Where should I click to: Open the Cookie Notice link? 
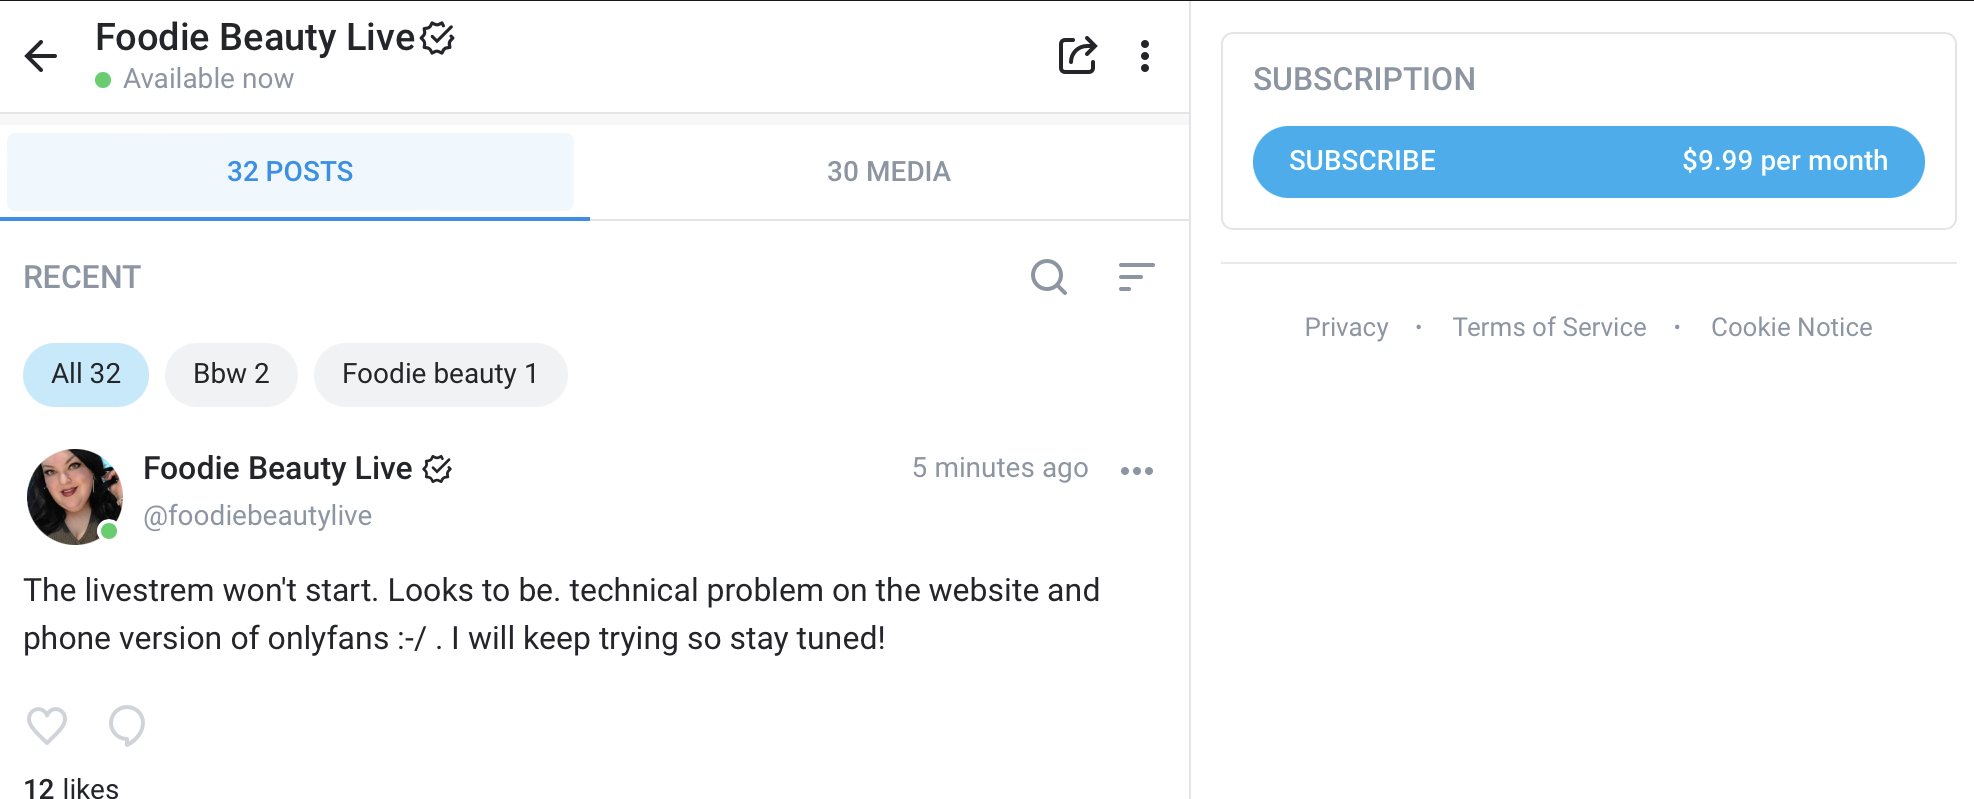1791,327
